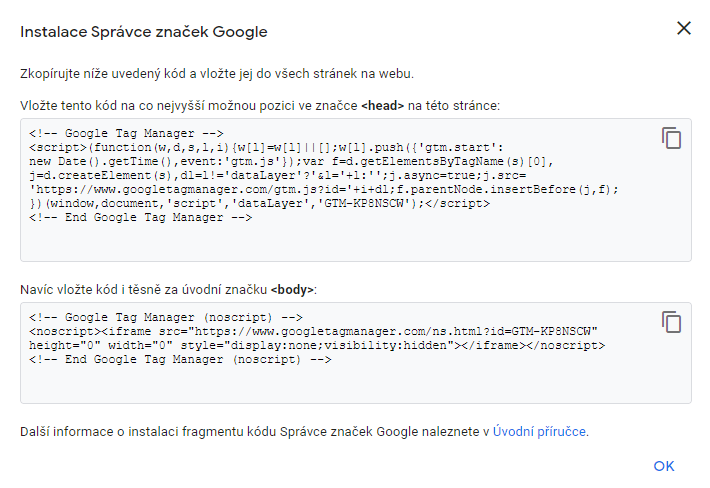
Task: Open the Úvodní příručce link
Action: tap(539, 431)
